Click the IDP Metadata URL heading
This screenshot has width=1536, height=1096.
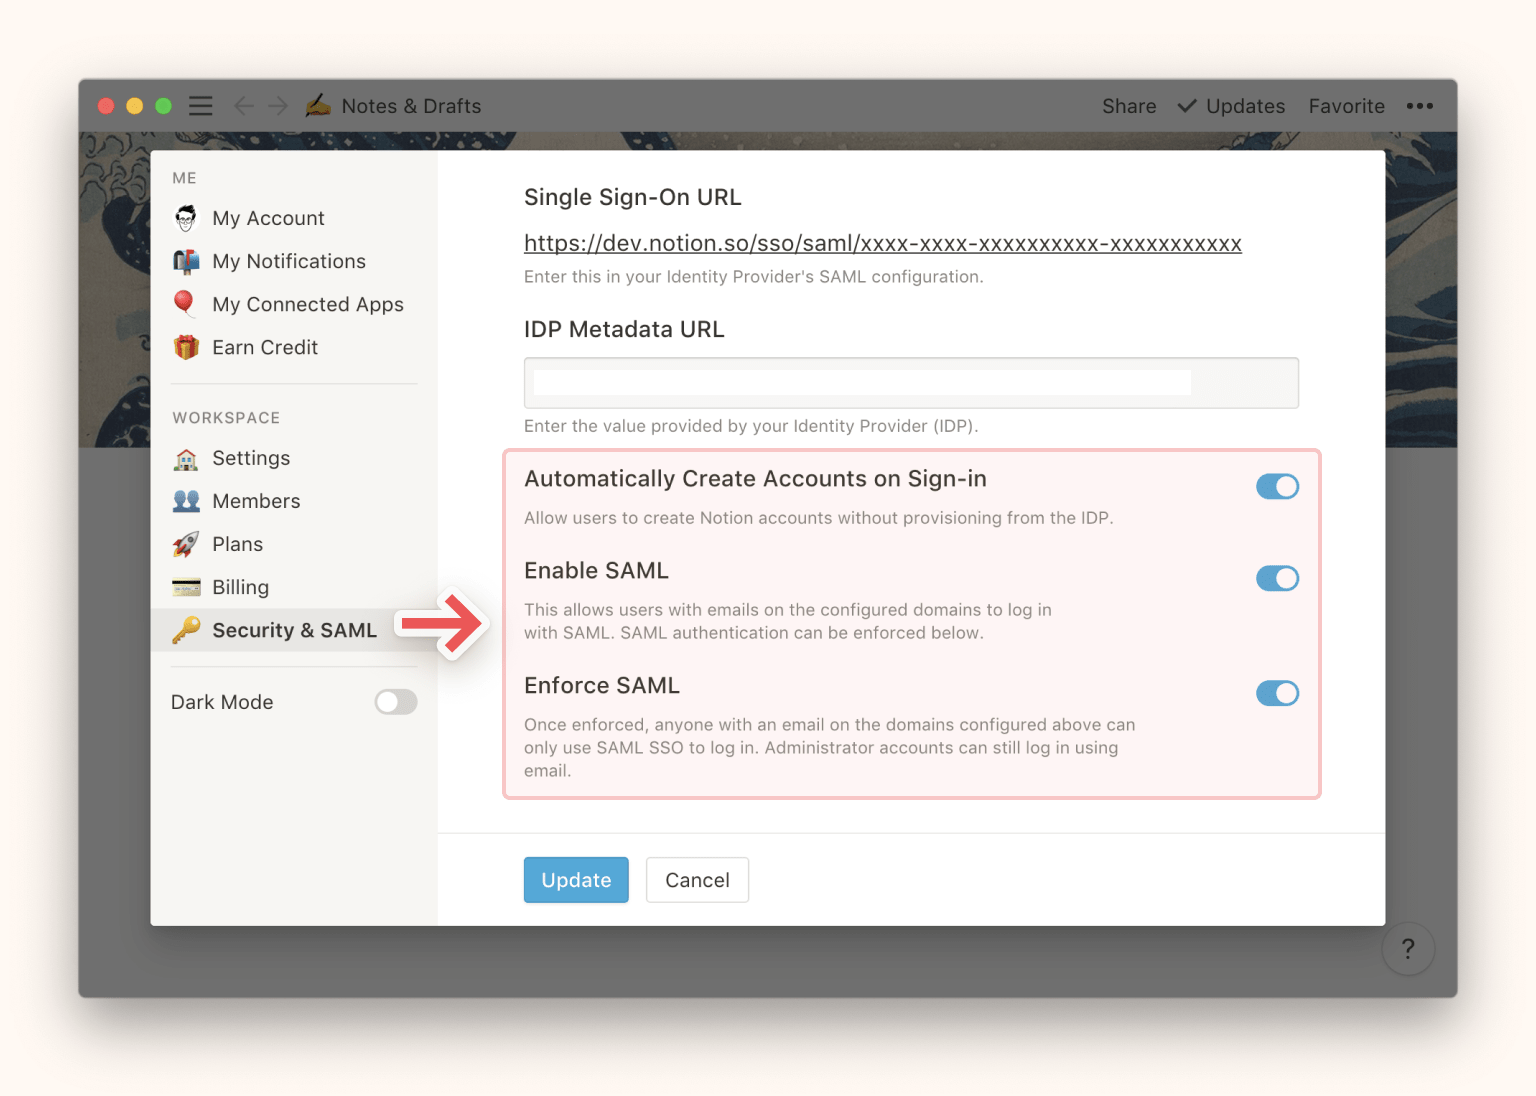pyautogui.click(x=624, y=329)
